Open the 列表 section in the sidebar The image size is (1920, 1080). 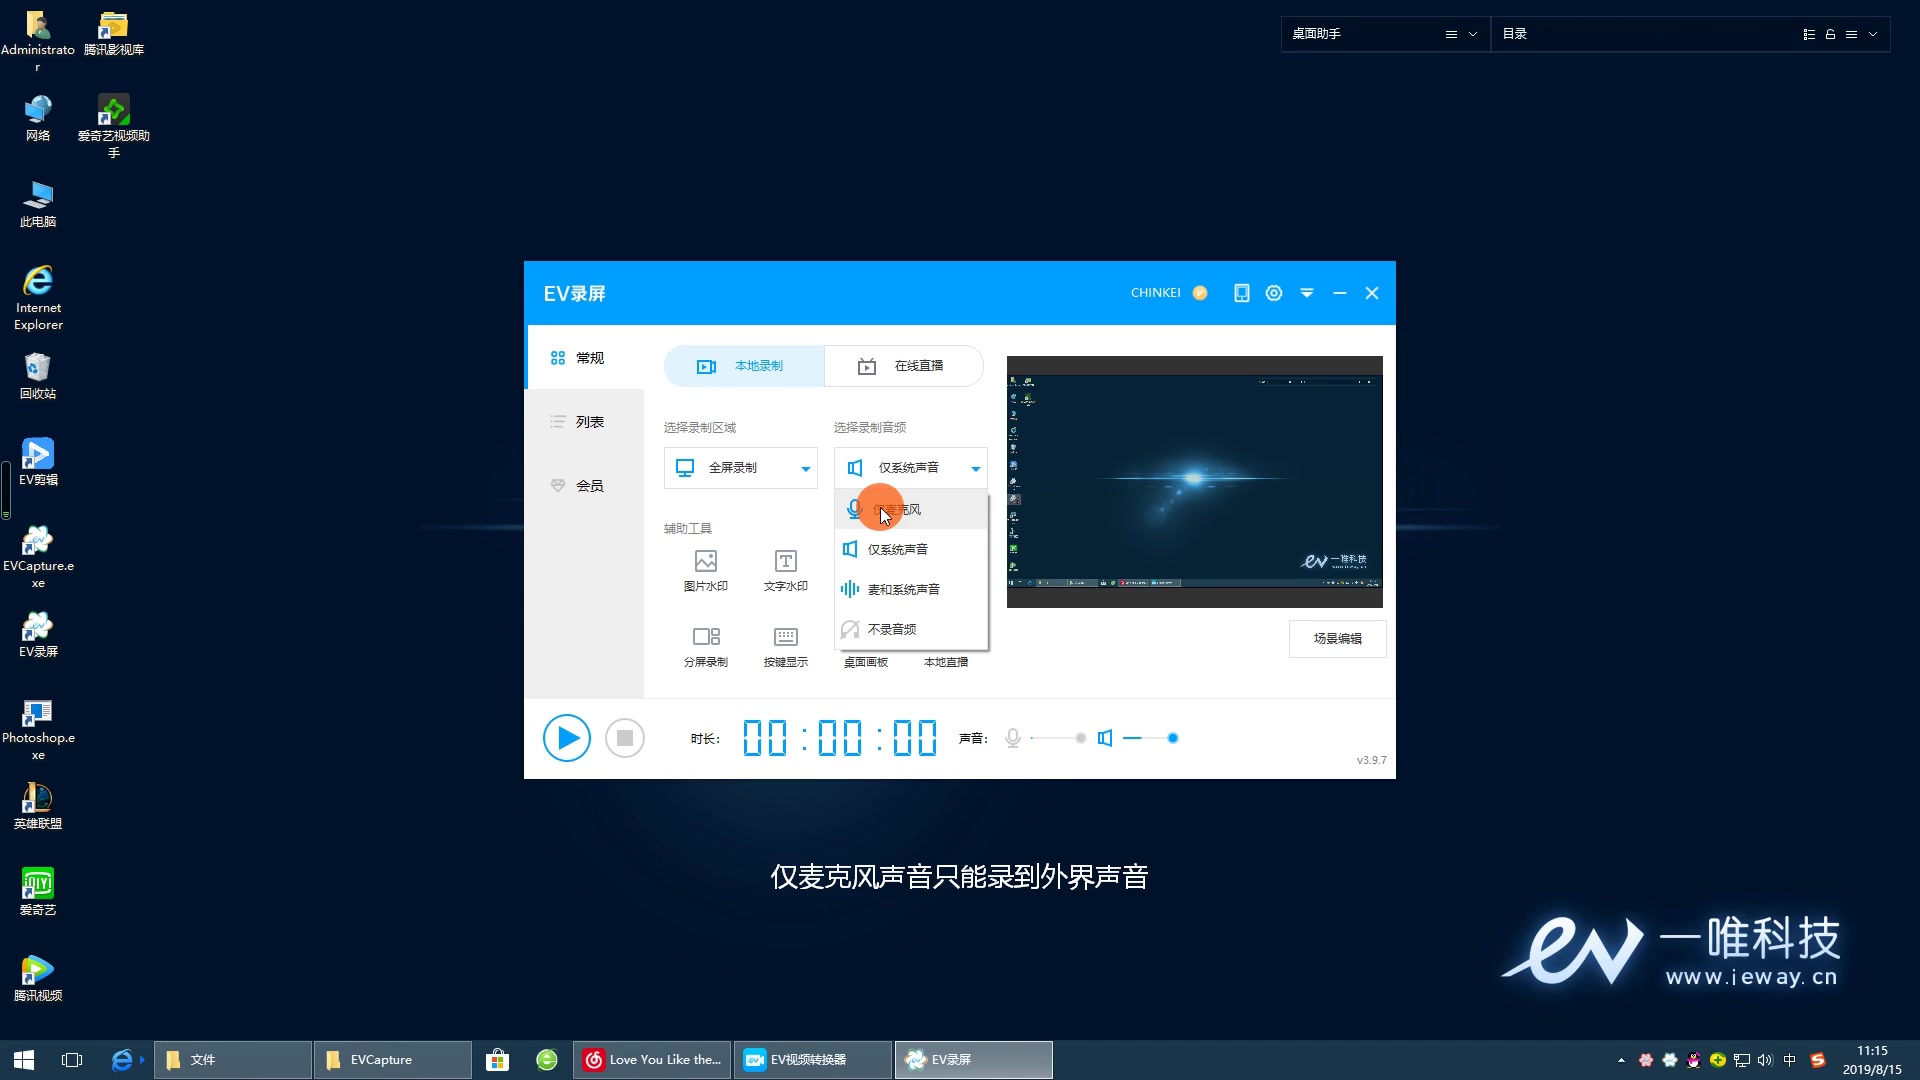(588, 421)
